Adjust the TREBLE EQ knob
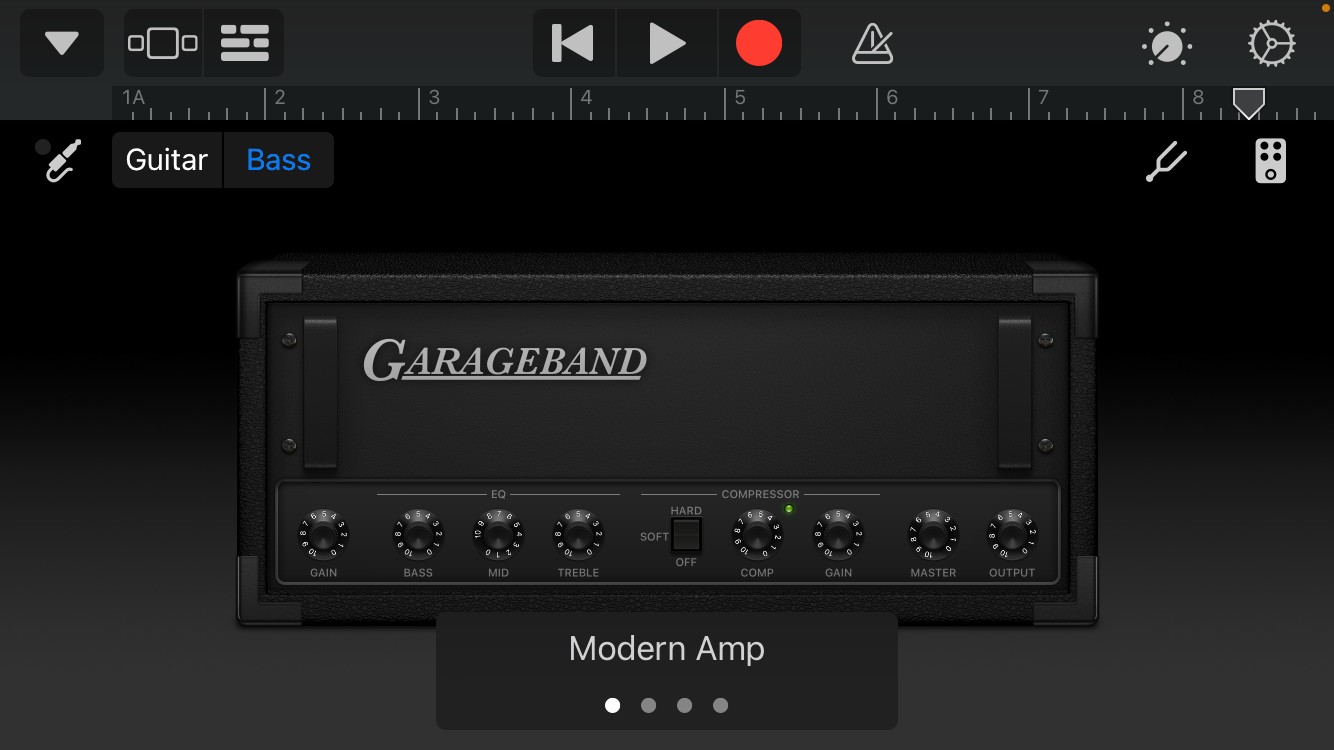 coord(578,534)
